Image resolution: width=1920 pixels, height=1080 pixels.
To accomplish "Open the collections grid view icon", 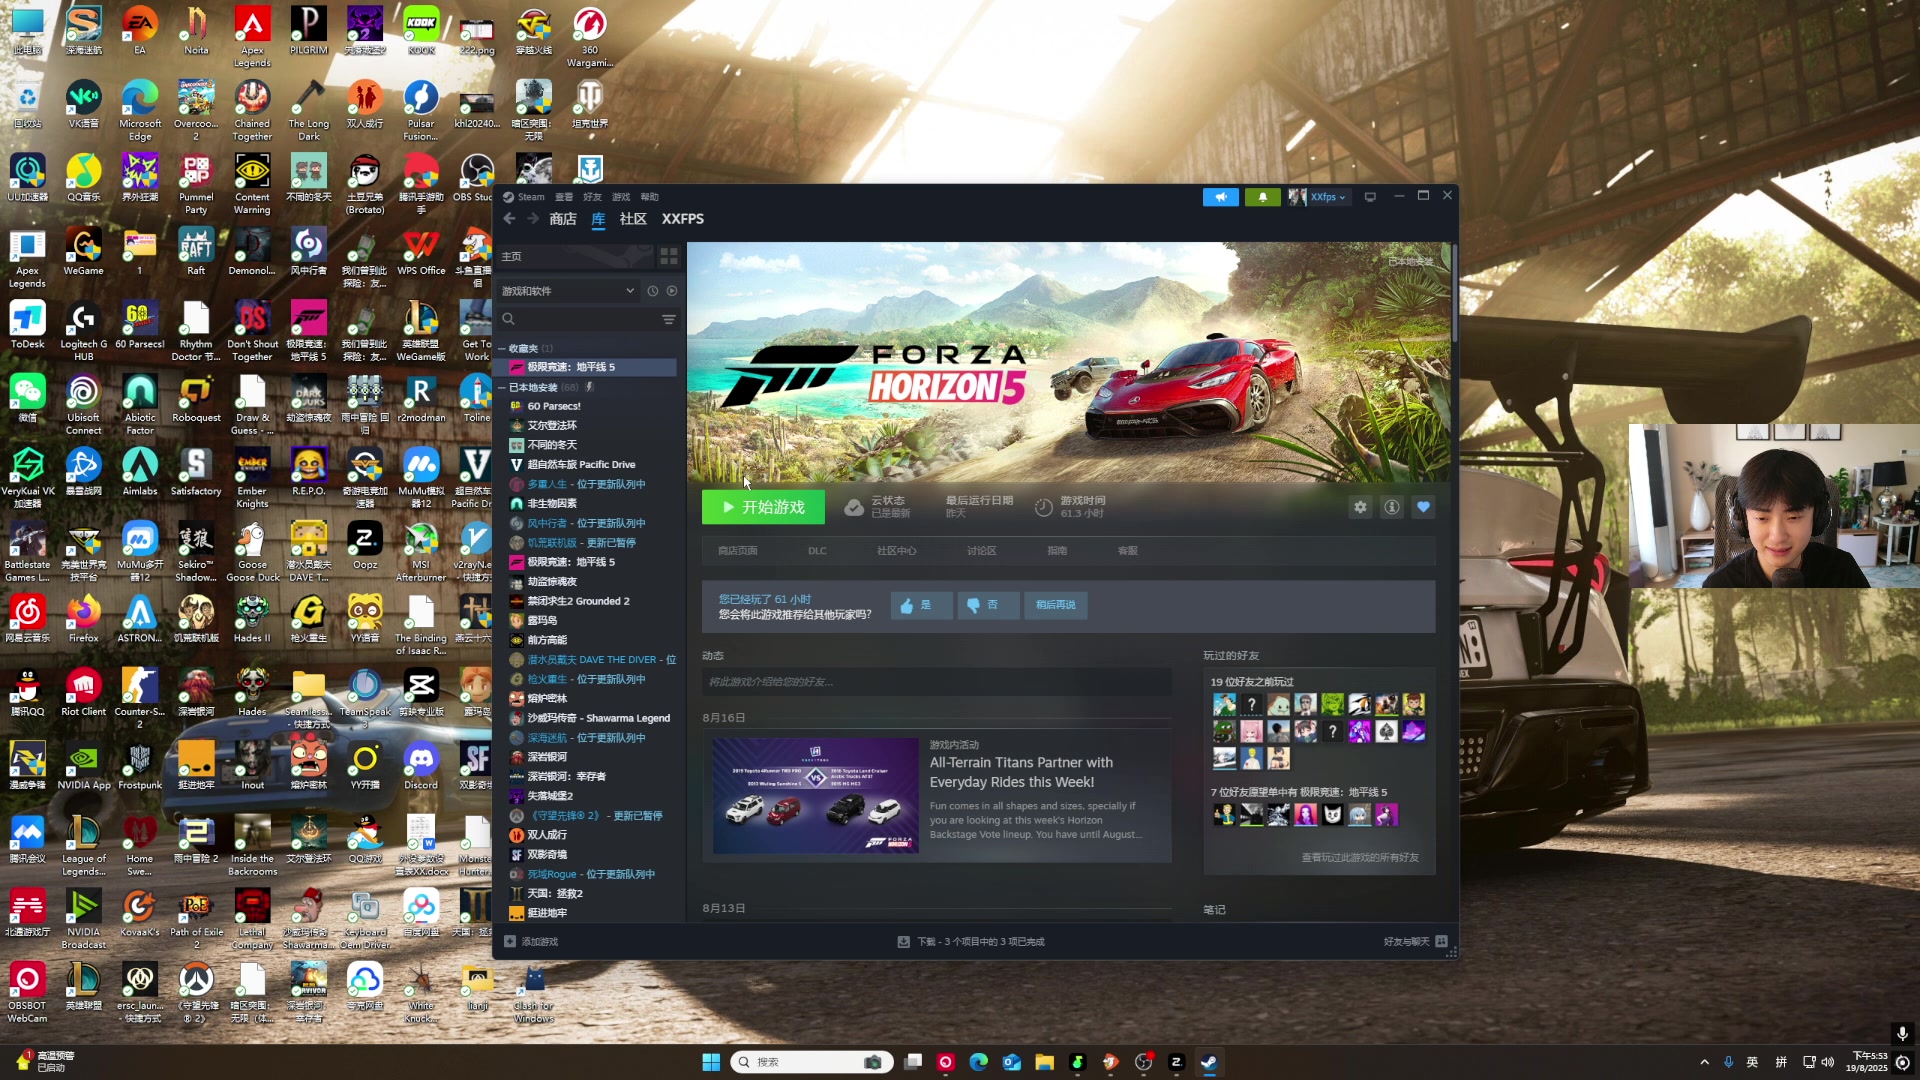I will (x=668, y=257).
